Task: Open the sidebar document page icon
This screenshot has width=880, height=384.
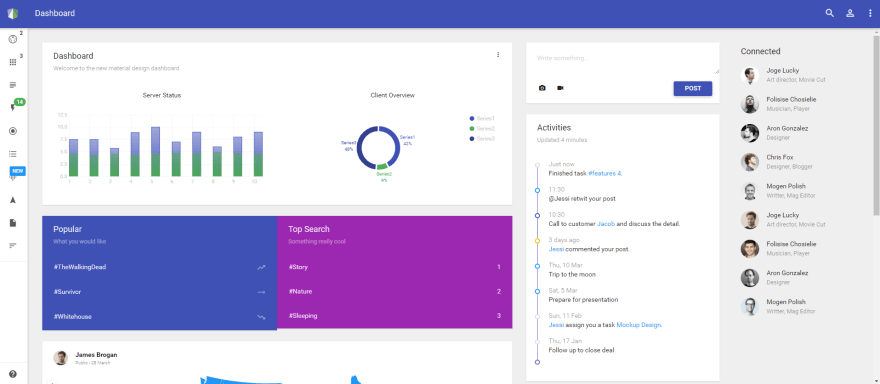Action: tap(13, 223)
